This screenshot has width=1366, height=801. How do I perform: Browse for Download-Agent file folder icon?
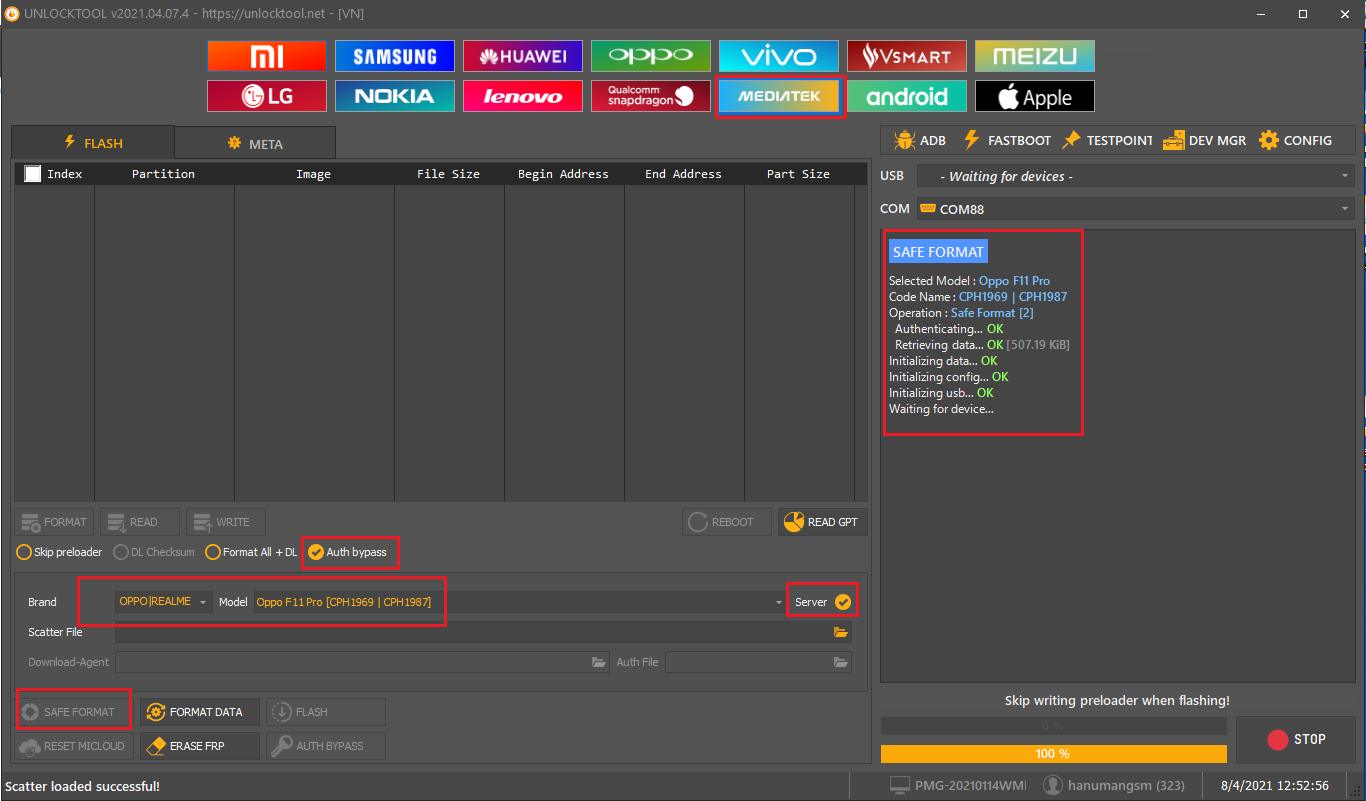[599, 662]
